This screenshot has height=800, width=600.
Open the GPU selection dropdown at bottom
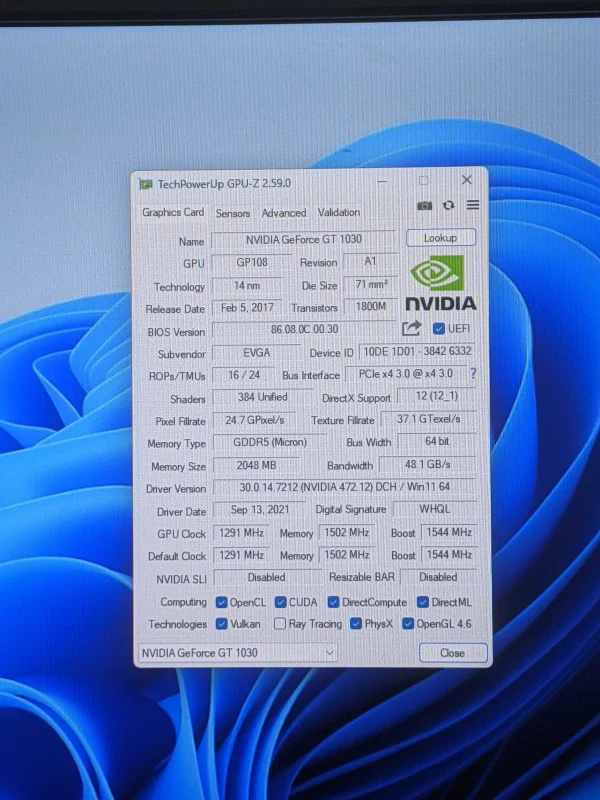click(238, 653)
